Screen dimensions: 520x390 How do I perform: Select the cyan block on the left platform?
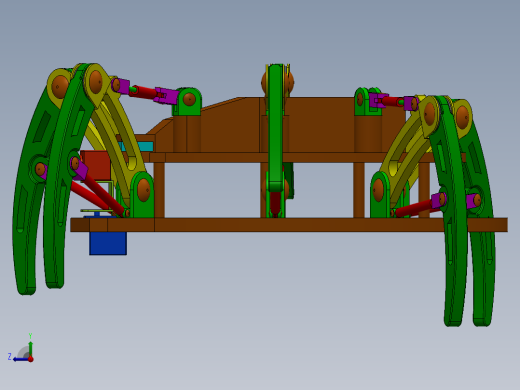coord(138,146)
